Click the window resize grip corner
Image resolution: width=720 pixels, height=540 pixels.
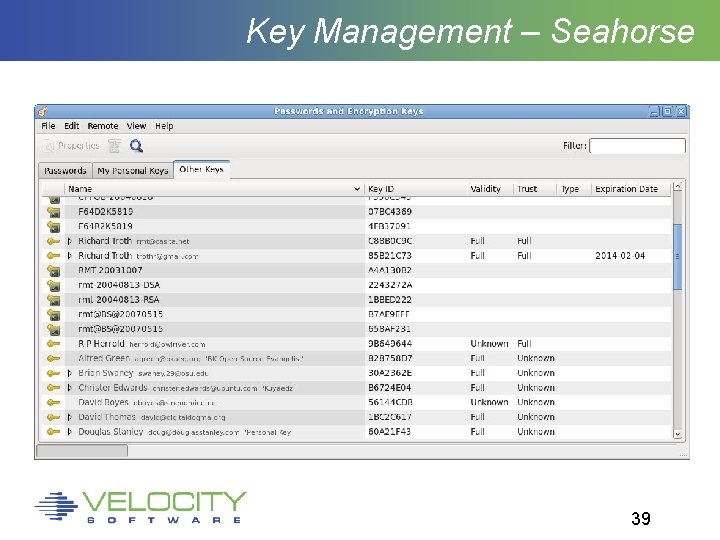point(683,454)
